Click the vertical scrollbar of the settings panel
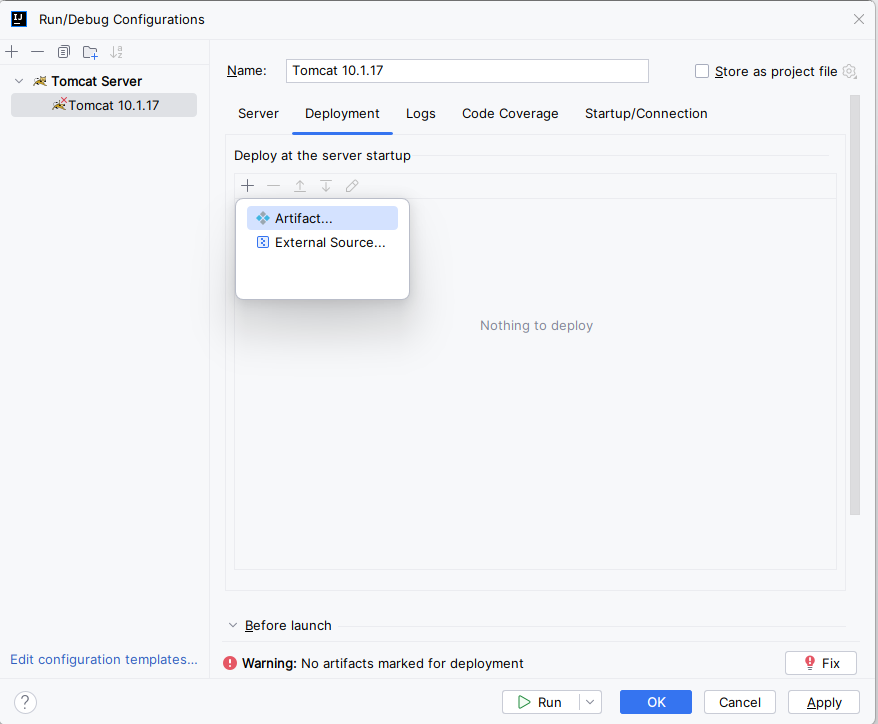The height and width of the screenshot is (724, 878). tap(854, 305)
